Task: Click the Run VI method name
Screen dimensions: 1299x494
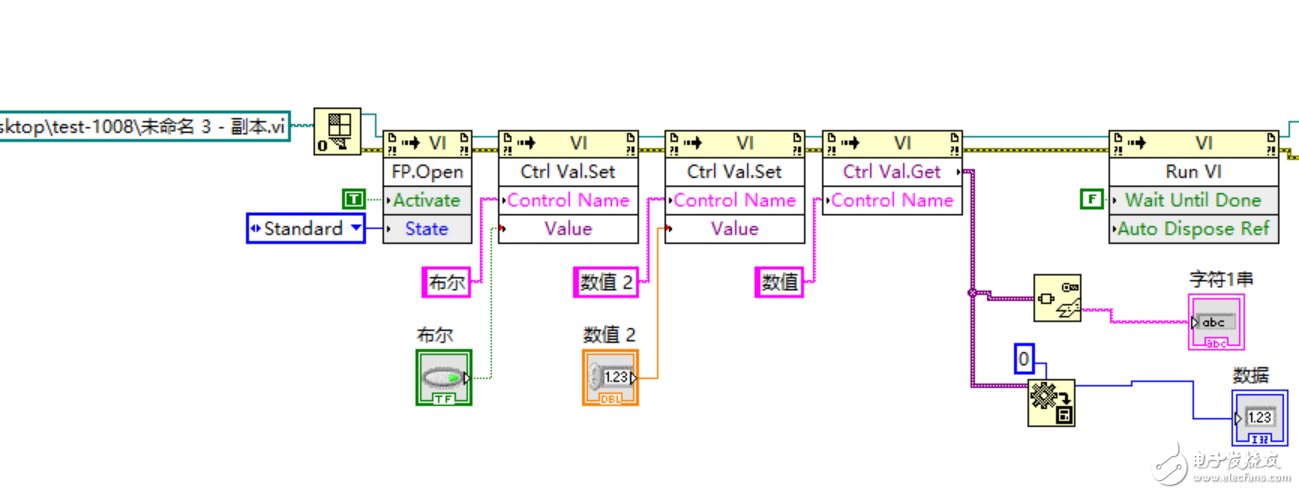Action: 1193,172
